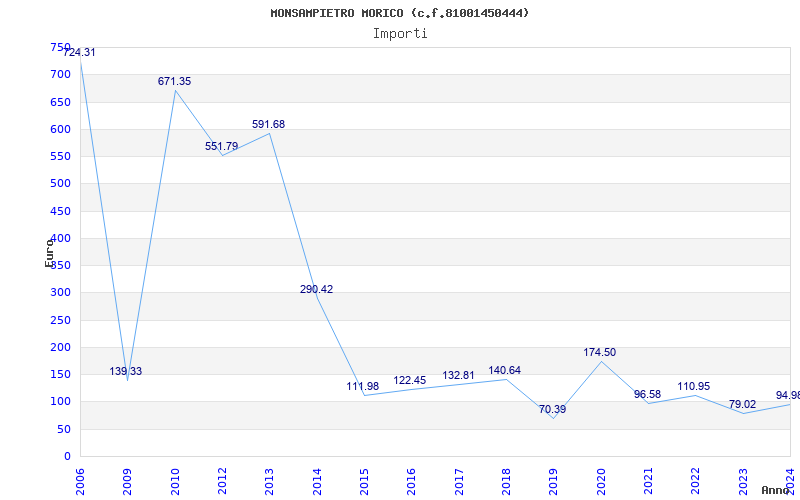Click the 2010 x-axis year label
The image size is (800, 500).
174,482
